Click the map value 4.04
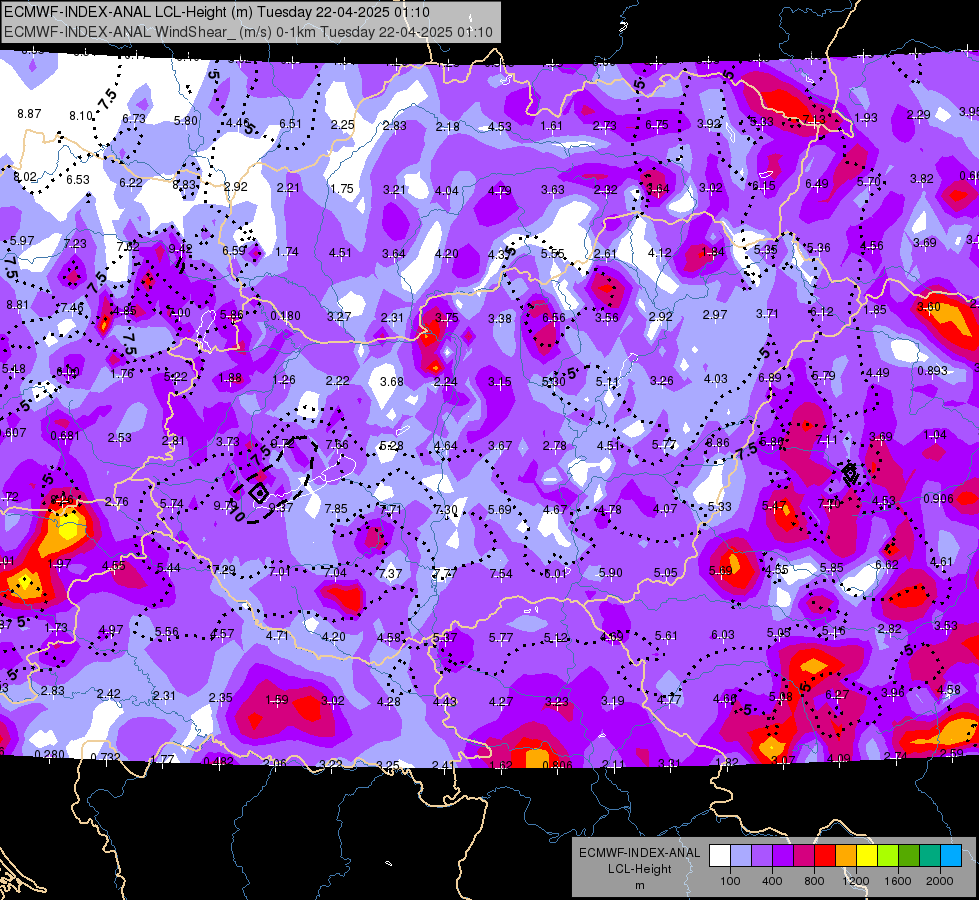 446,190
